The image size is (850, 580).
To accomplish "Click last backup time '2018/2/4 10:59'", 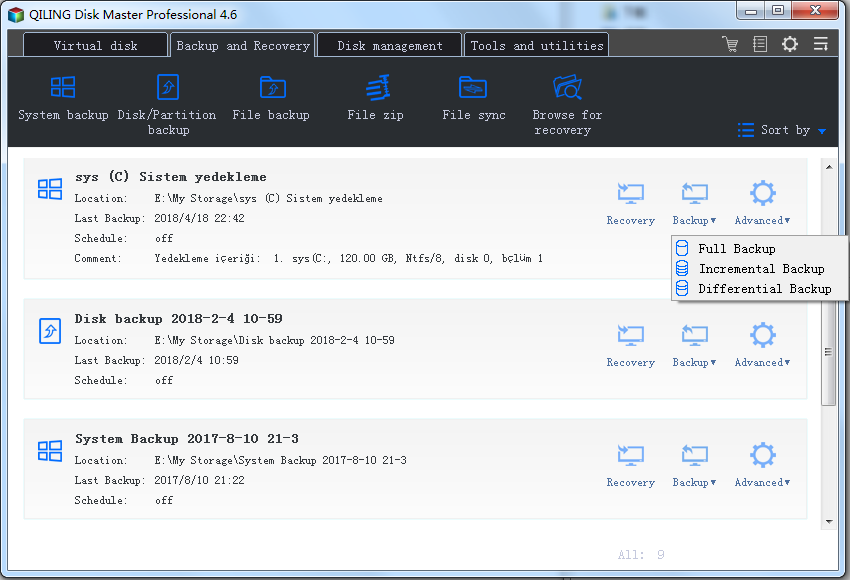I will tap(196, 360).
